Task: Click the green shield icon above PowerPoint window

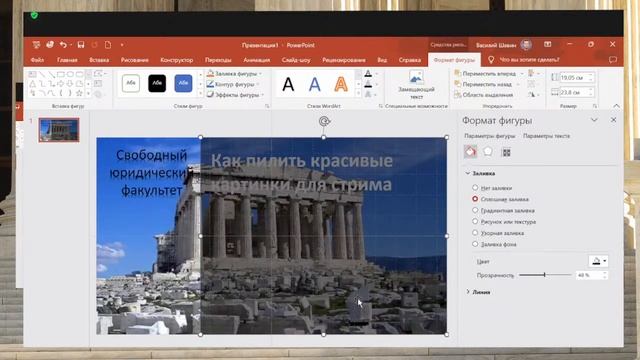Action: pyautogui.click(x=34, y=16)
